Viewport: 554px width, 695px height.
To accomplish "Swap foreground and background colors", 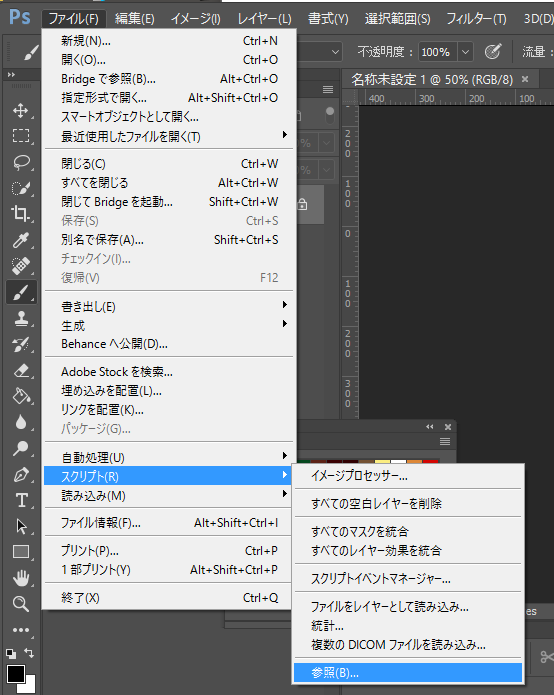I will click(x=29, y=652).
